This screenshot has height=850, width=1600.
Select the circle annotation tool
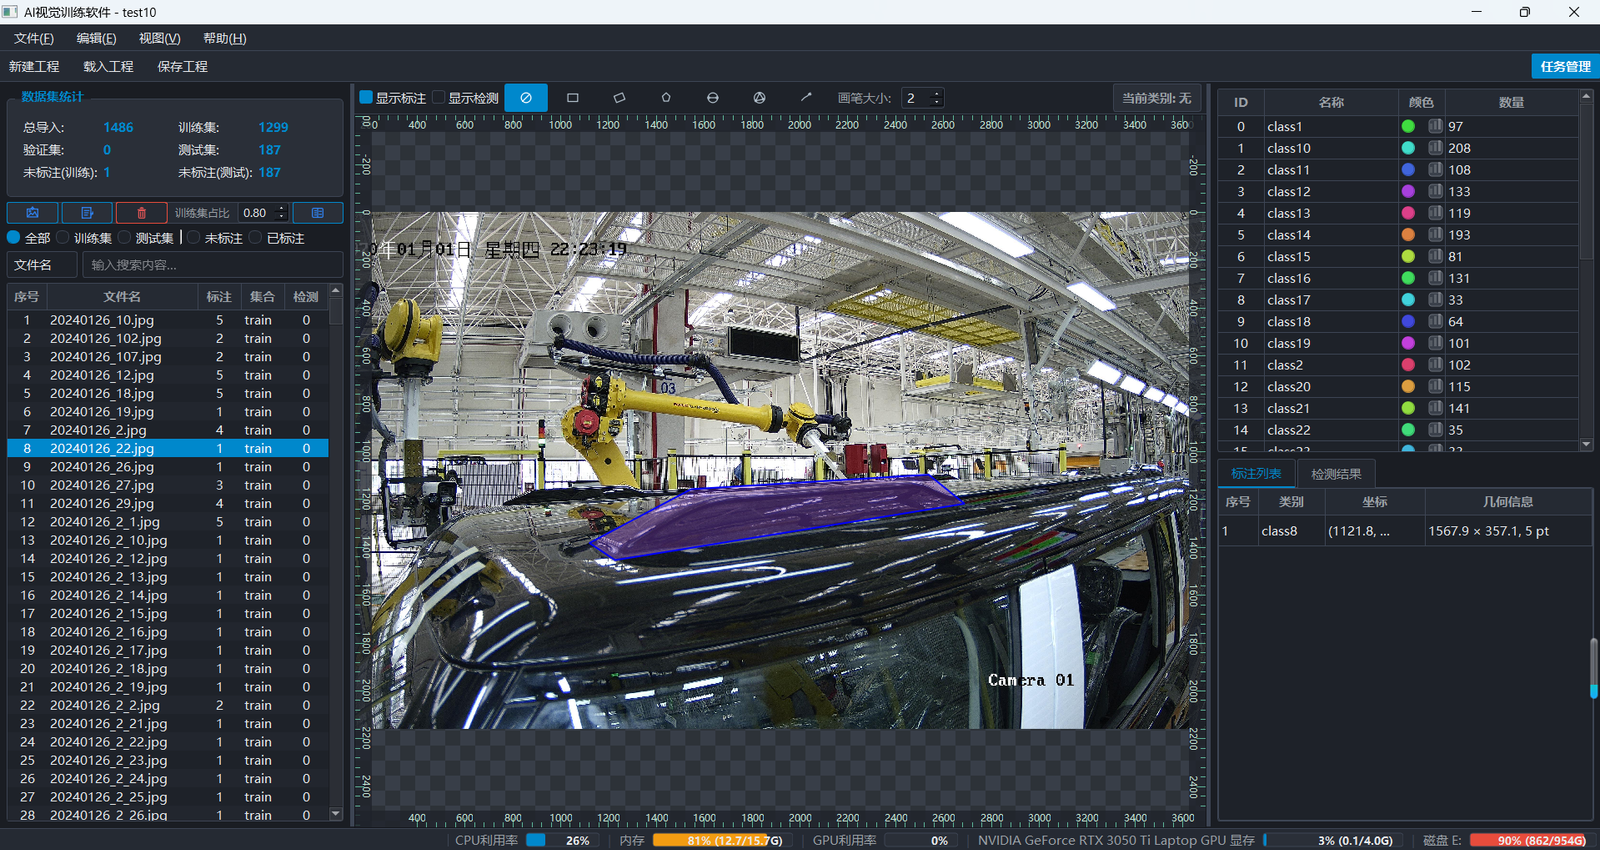tap(713, 98)
